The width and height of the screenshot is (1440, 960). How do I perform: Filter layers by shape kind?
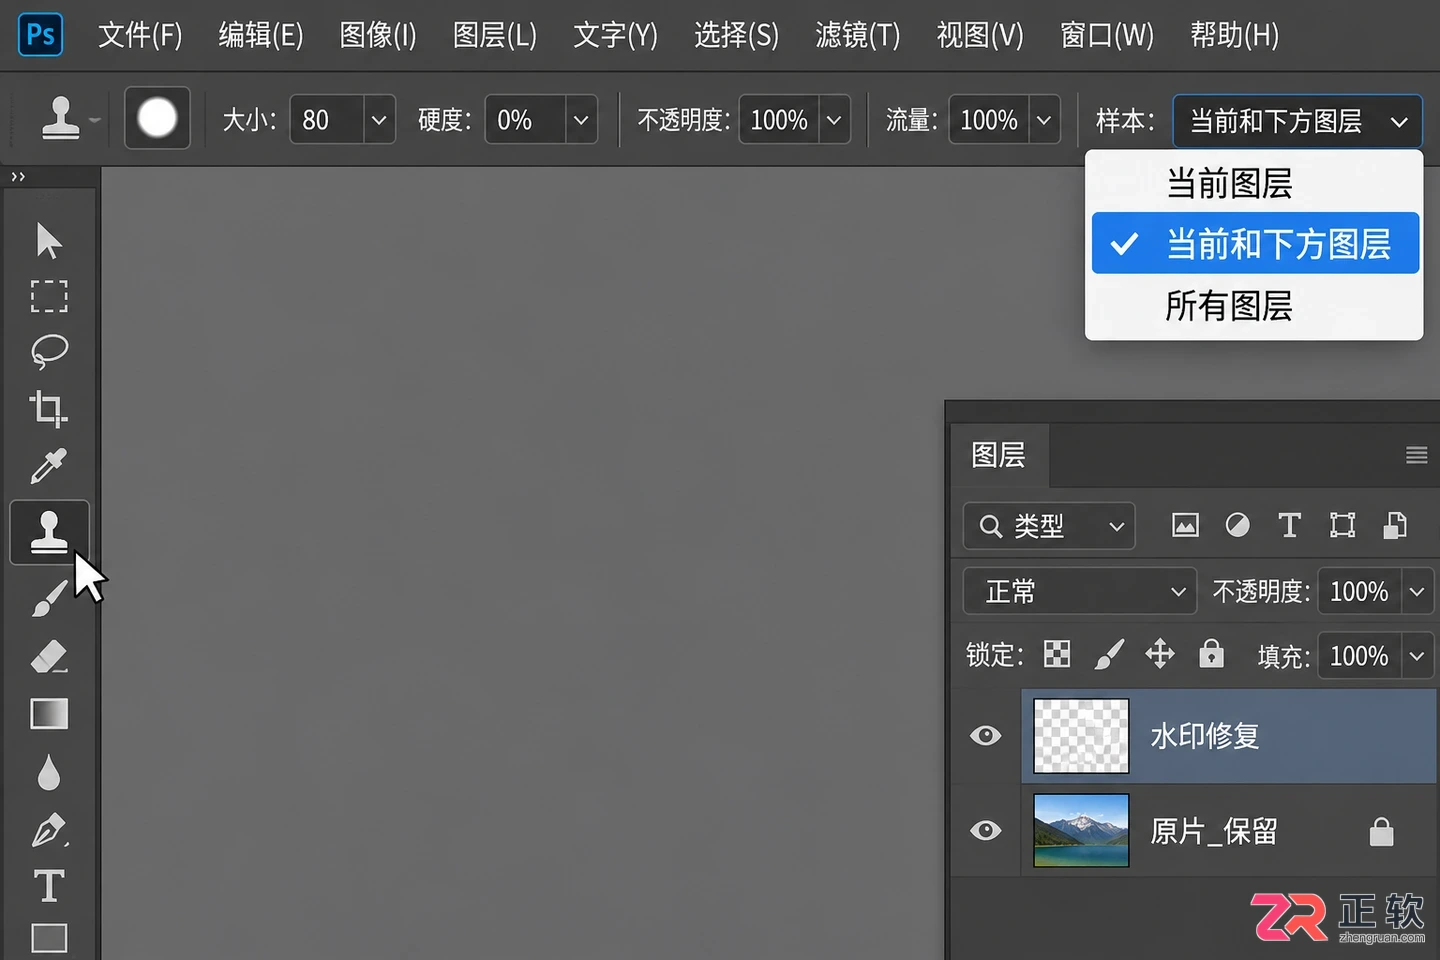coord(1342,525)
